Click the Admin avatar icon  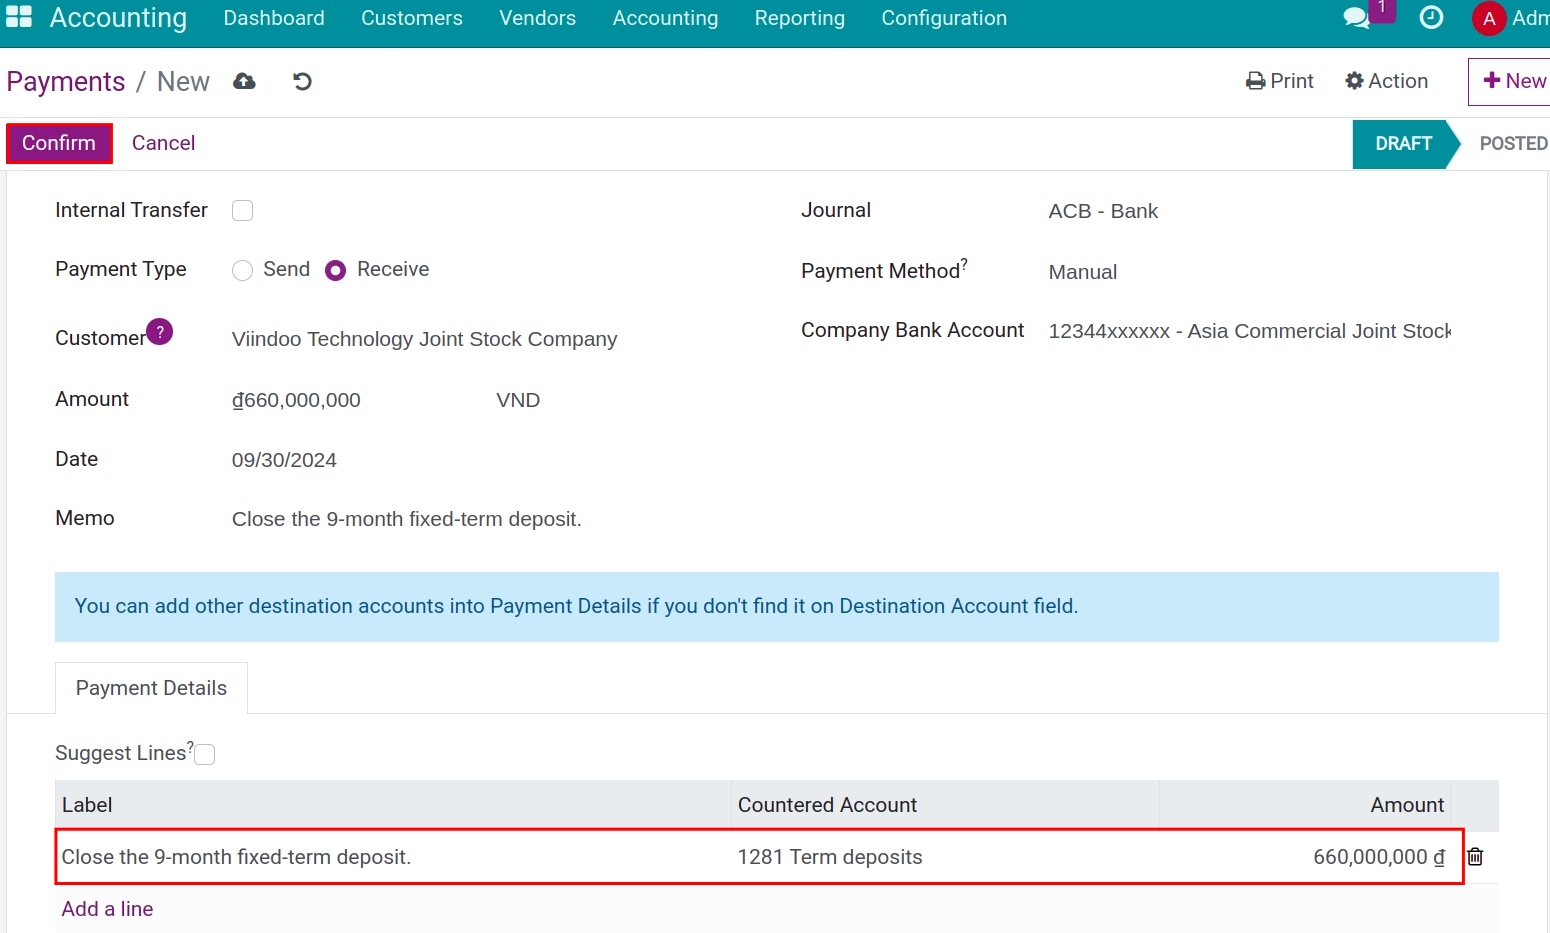[1487, 18]
